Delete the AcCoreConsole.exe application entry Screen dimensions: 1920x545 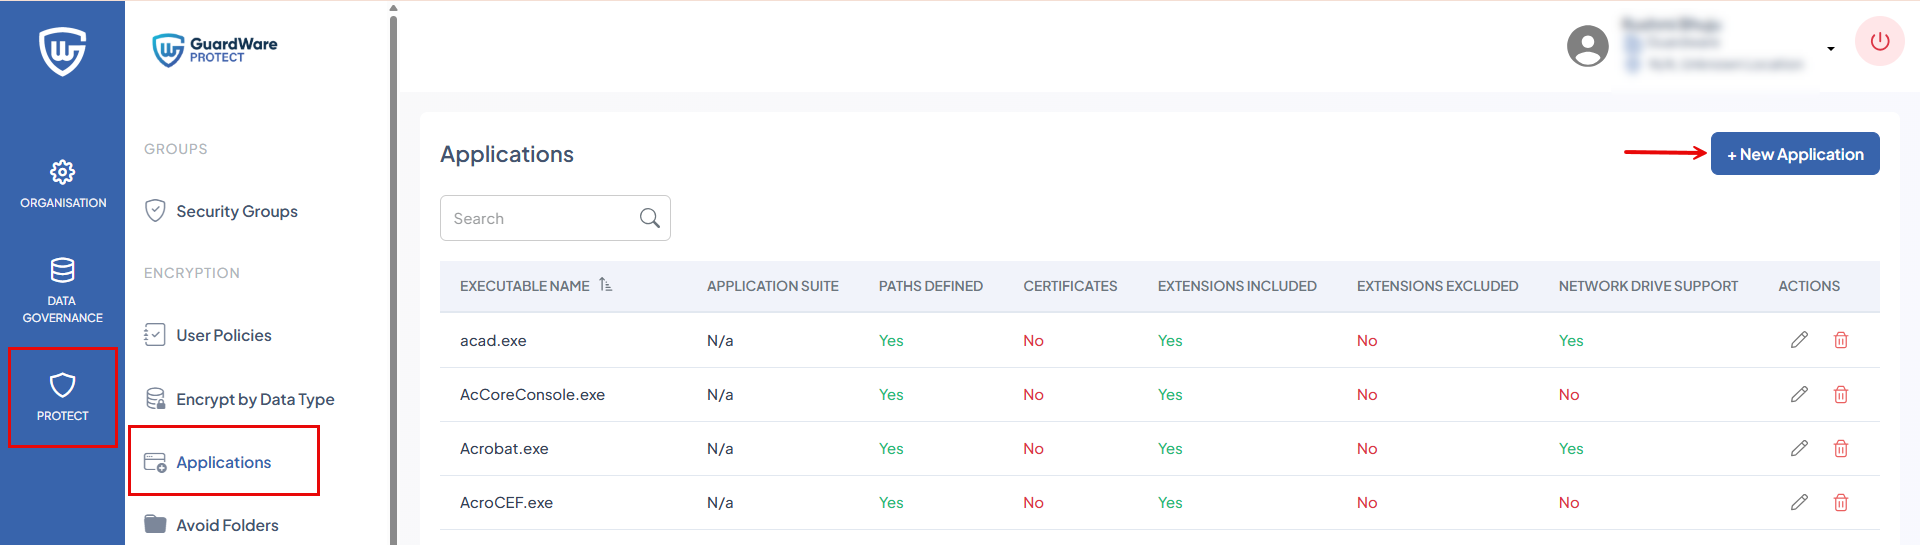pos(1840,394)
